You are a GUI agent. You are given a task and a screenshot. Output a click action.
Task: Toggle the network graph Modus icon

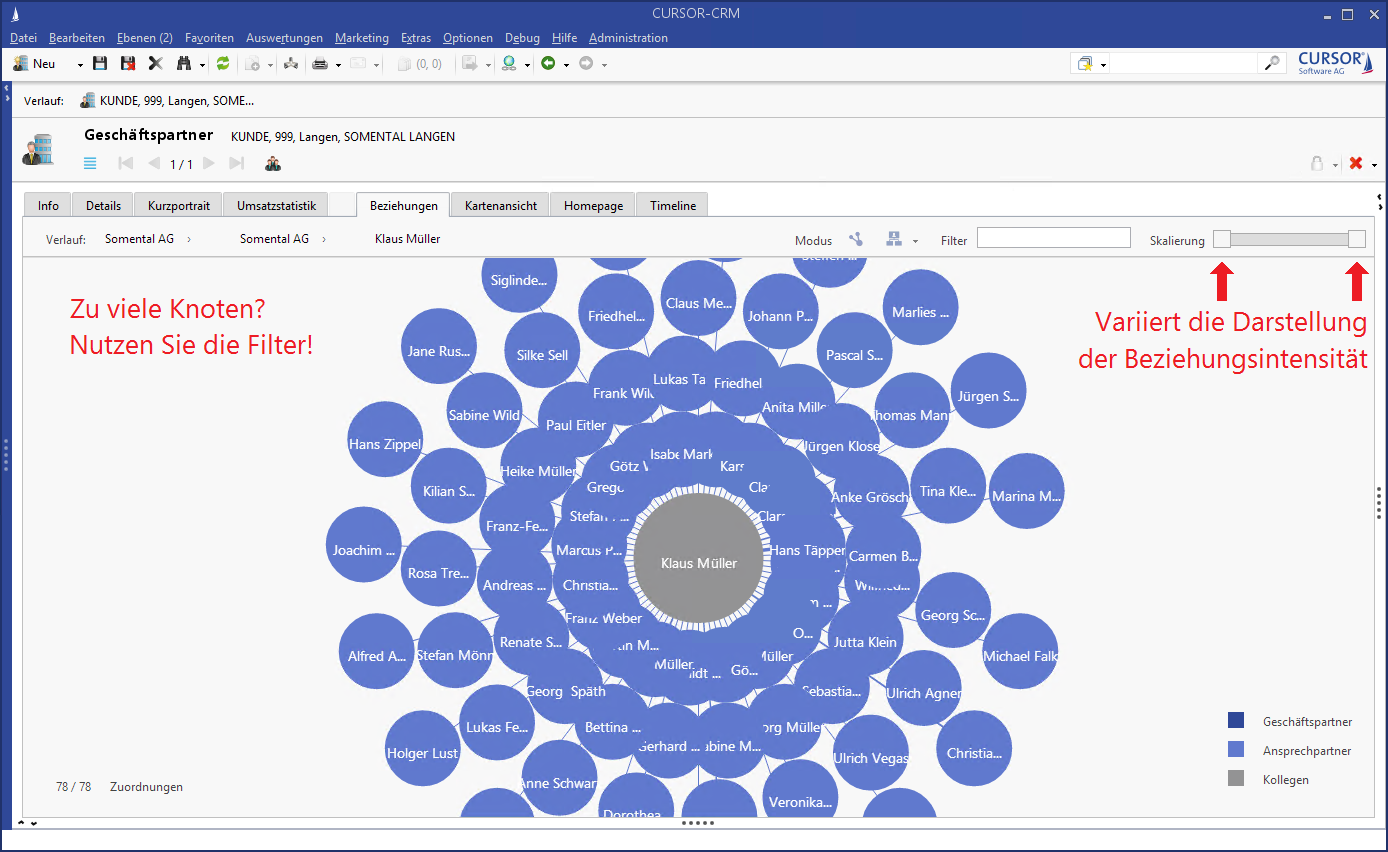tap(856, 239)
